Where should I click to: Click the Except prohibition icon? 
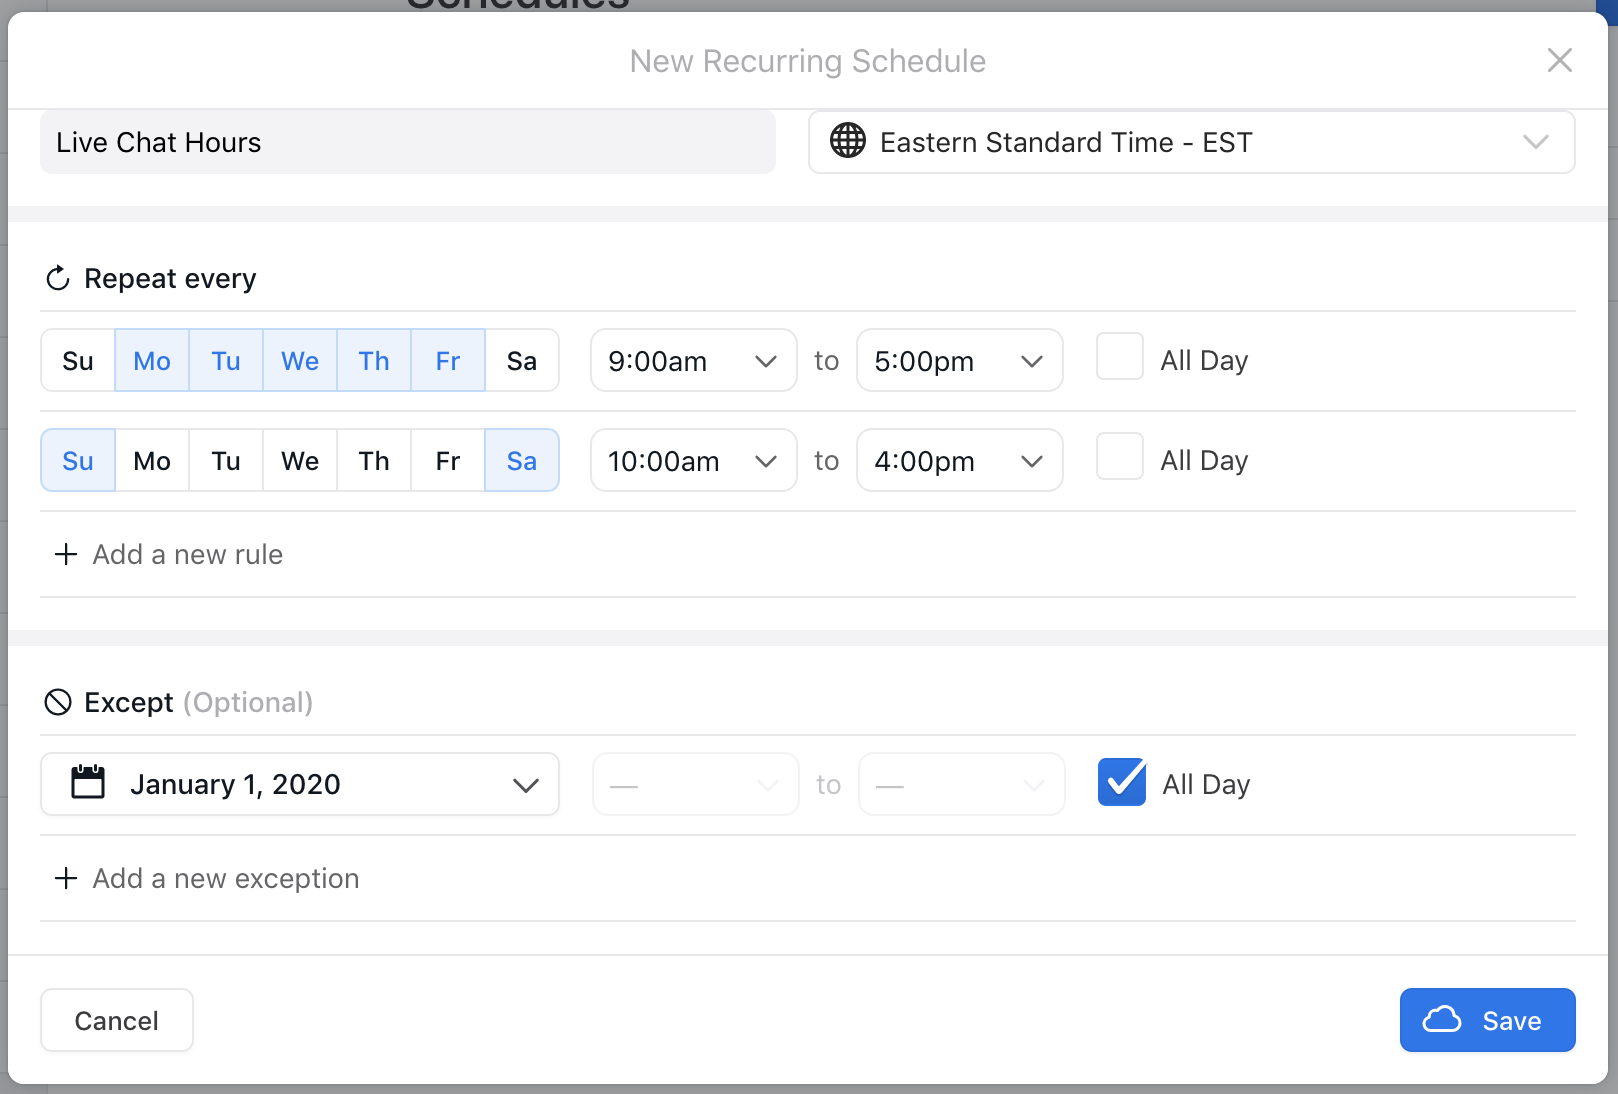58,702
